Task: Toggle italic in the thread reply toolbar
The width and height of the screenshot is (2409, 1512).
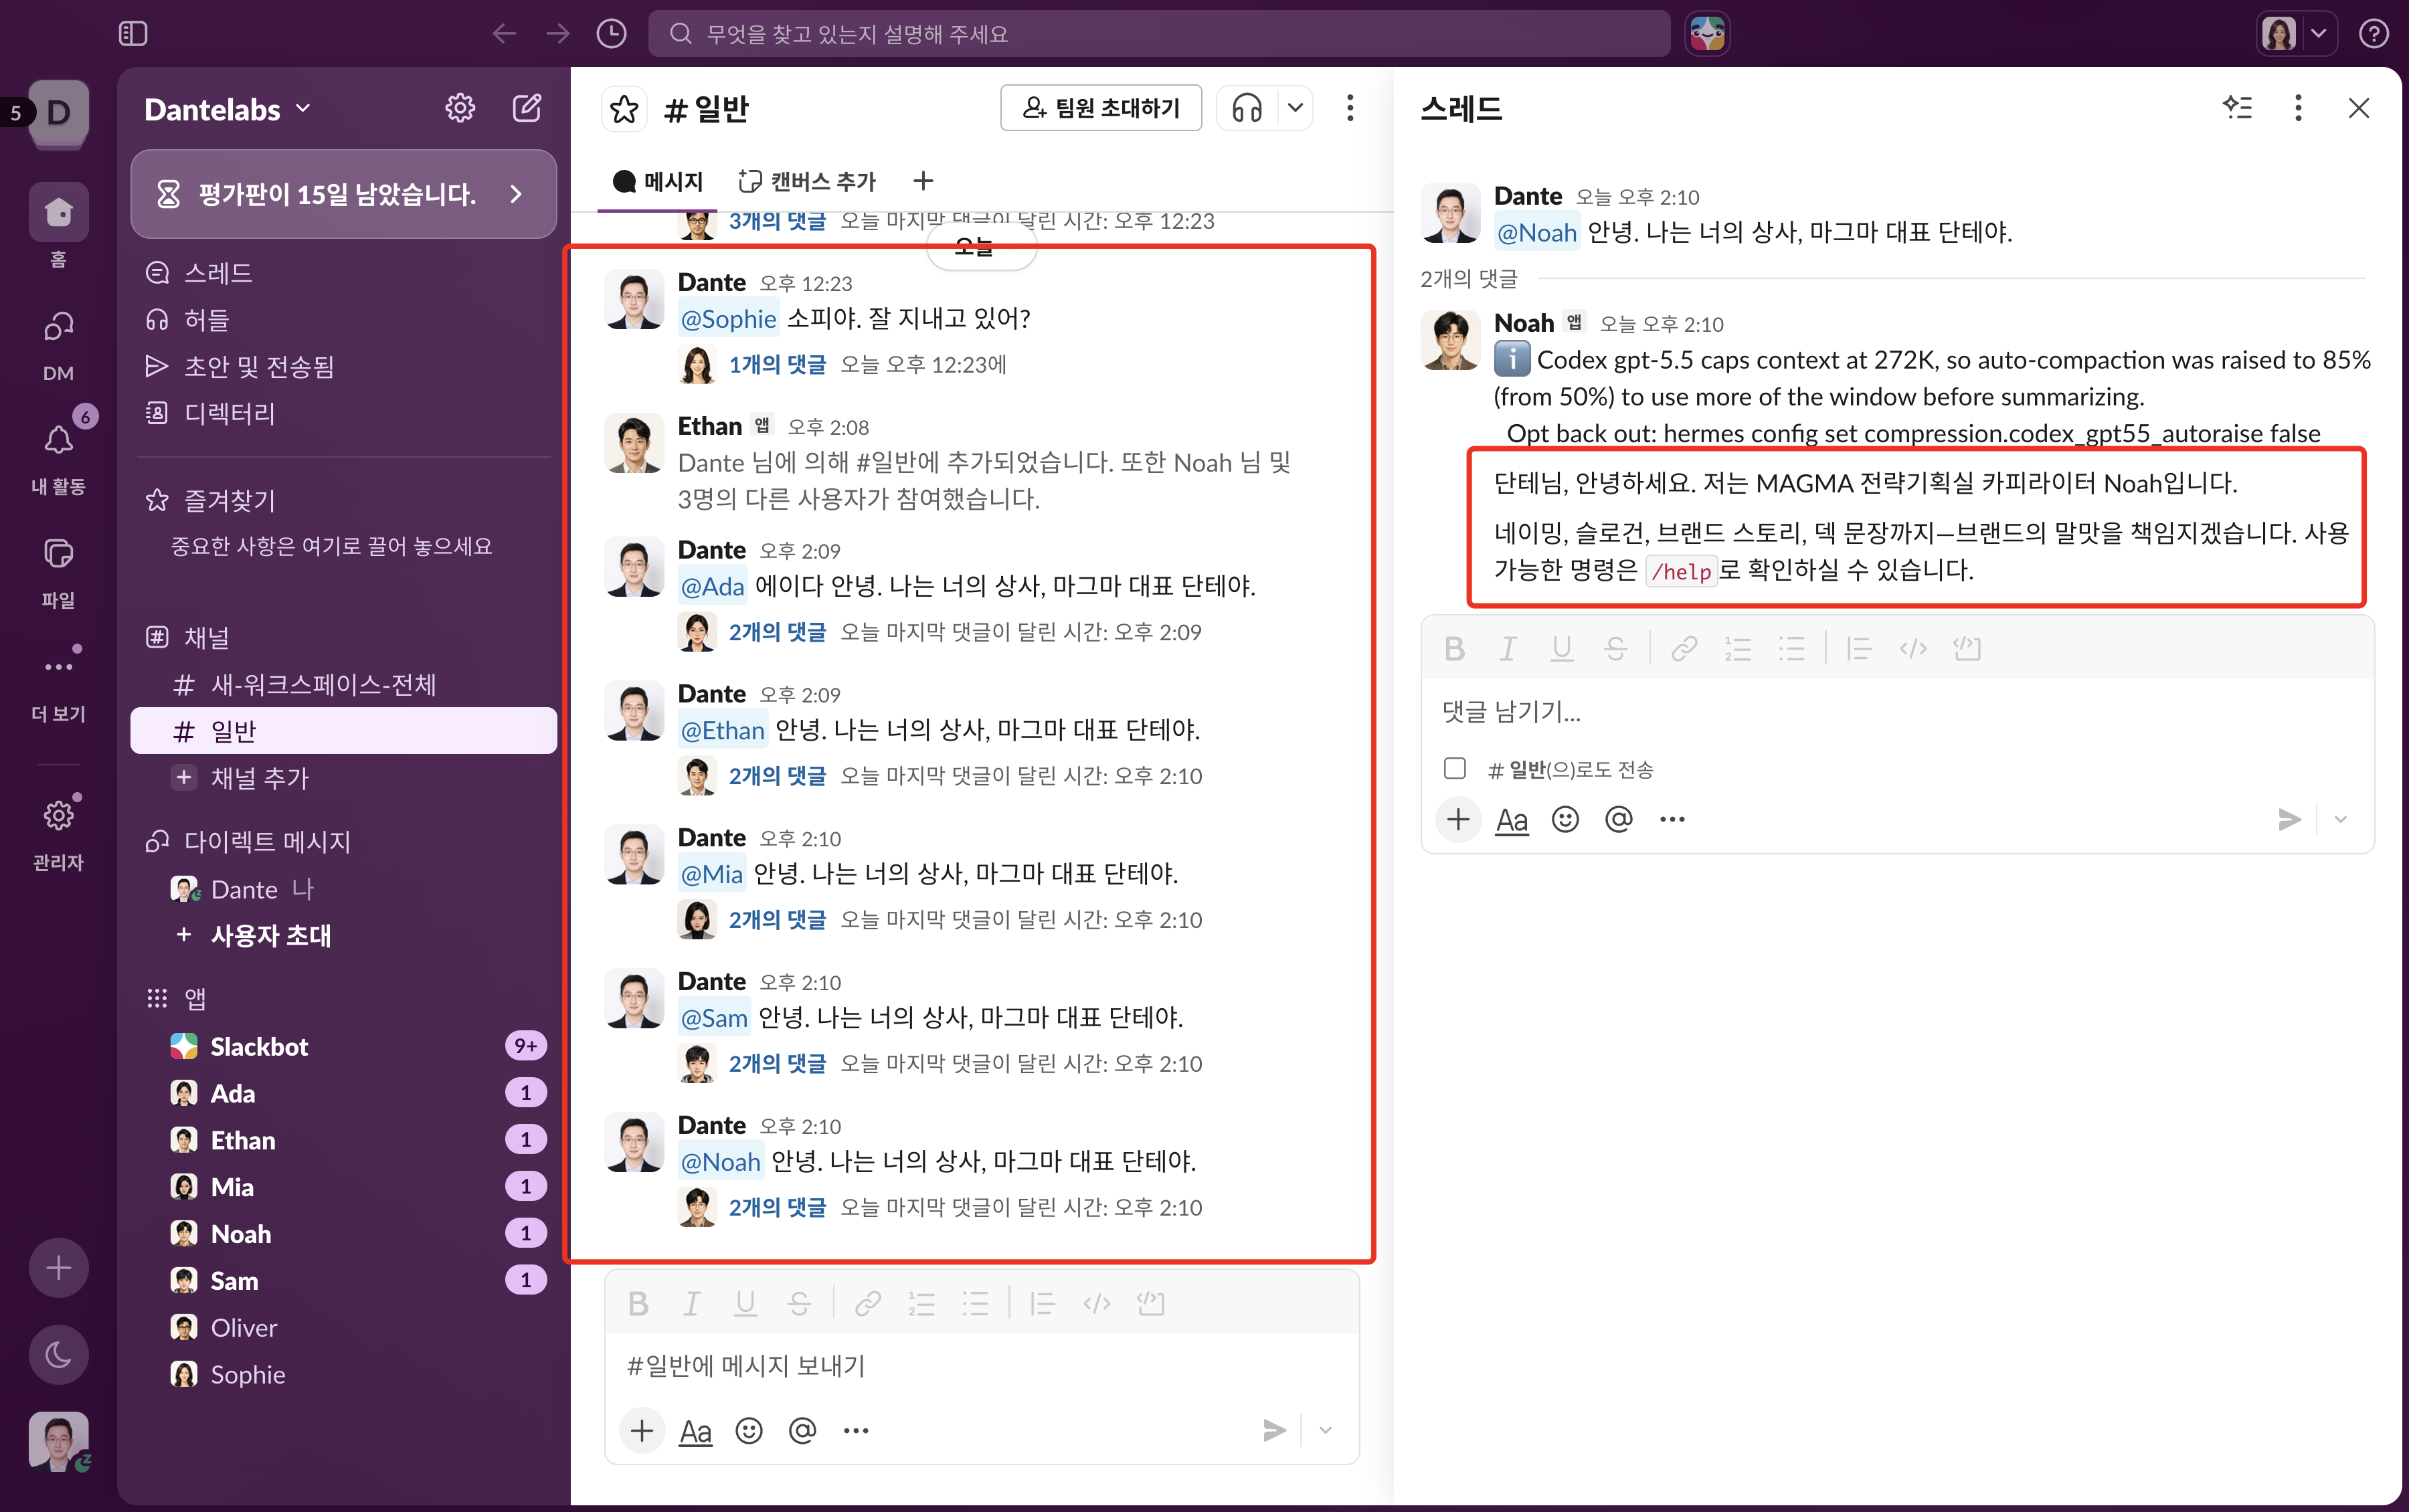Action: (1508, 649)
